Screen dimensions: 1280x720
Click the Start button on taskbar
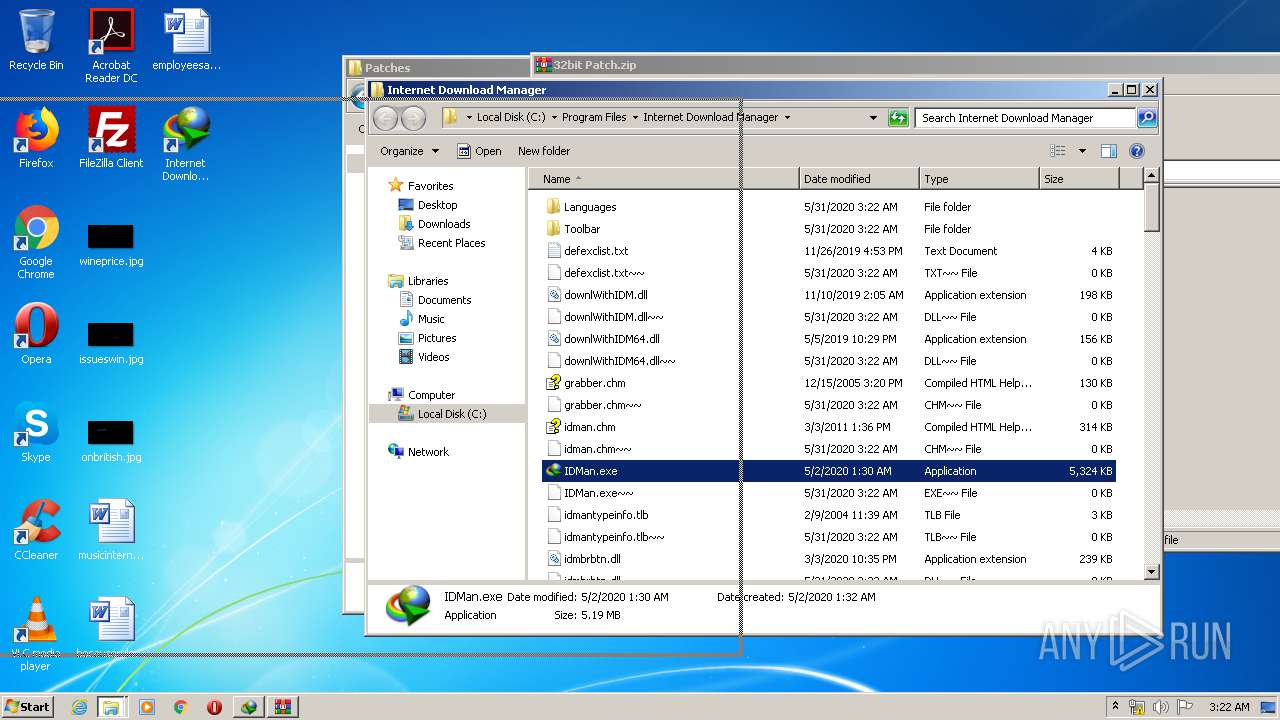pos(28,707)
